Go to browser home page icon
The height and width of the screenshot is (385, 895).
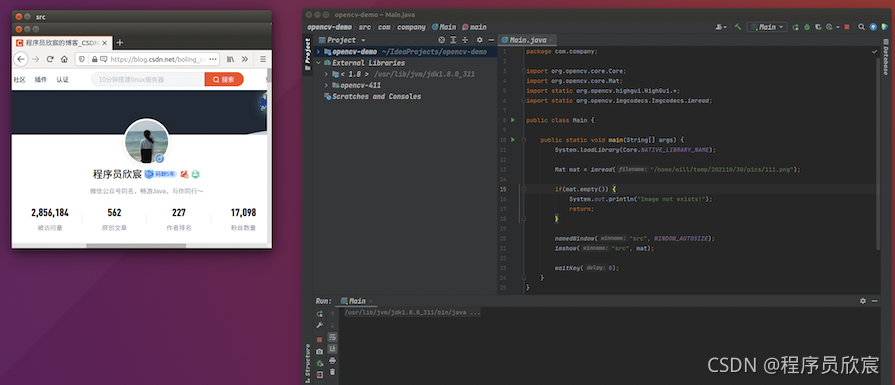point(64,59)
